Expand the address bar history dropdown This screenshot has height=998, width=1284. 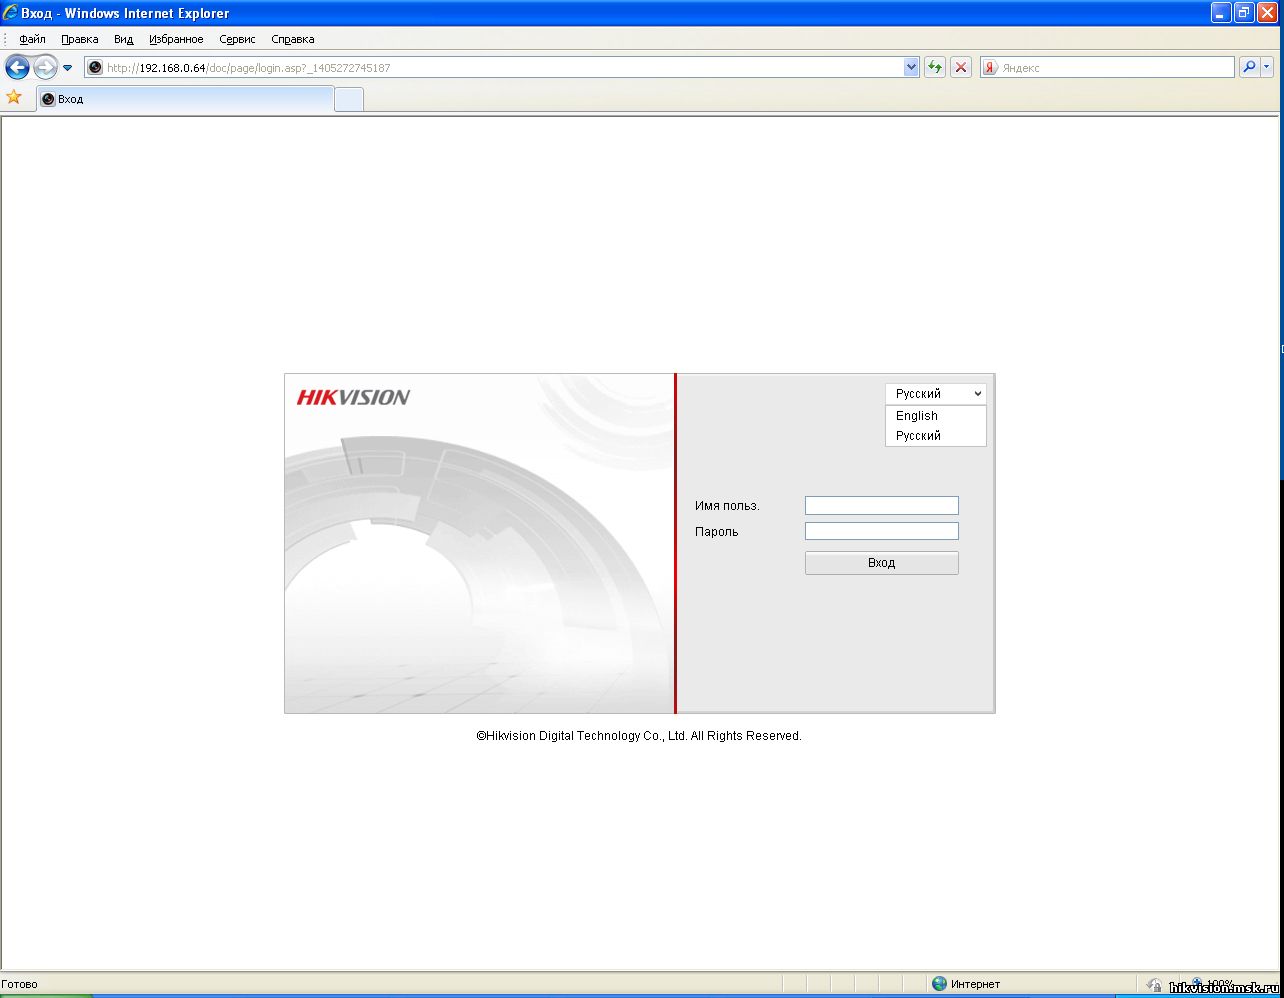coord(911,68)
